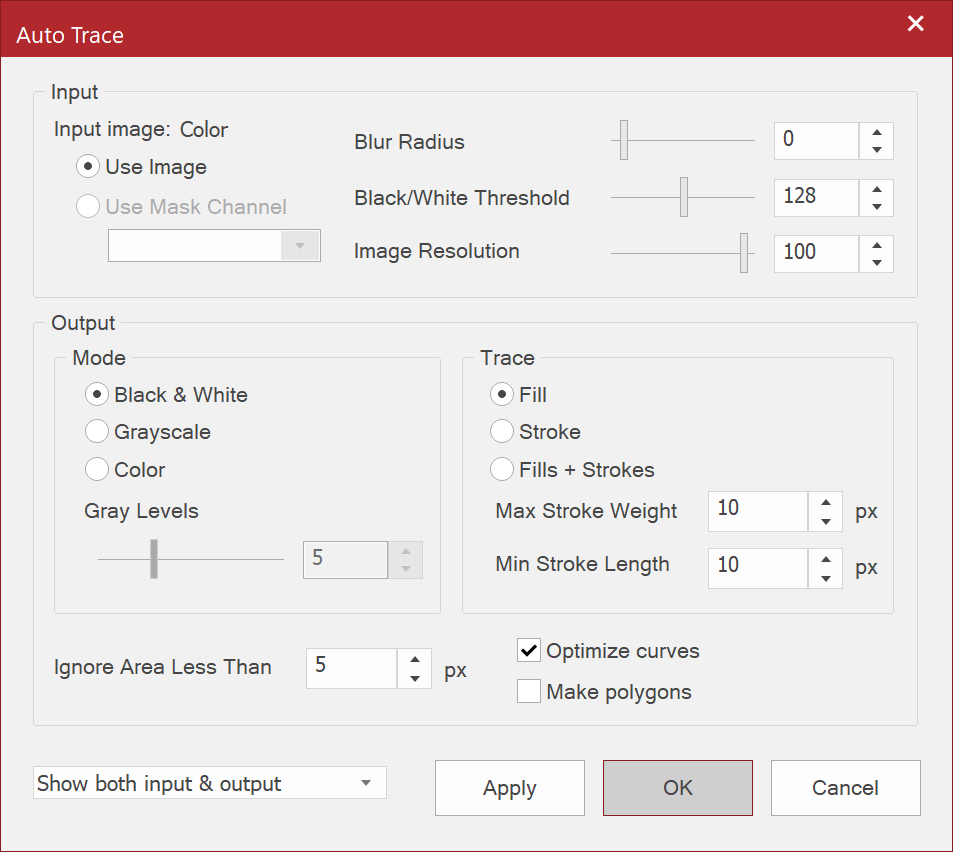The height and width of the screenshot is (852, 953).
Task: Select the Grayscale mode option
Action: coord(97,432)
